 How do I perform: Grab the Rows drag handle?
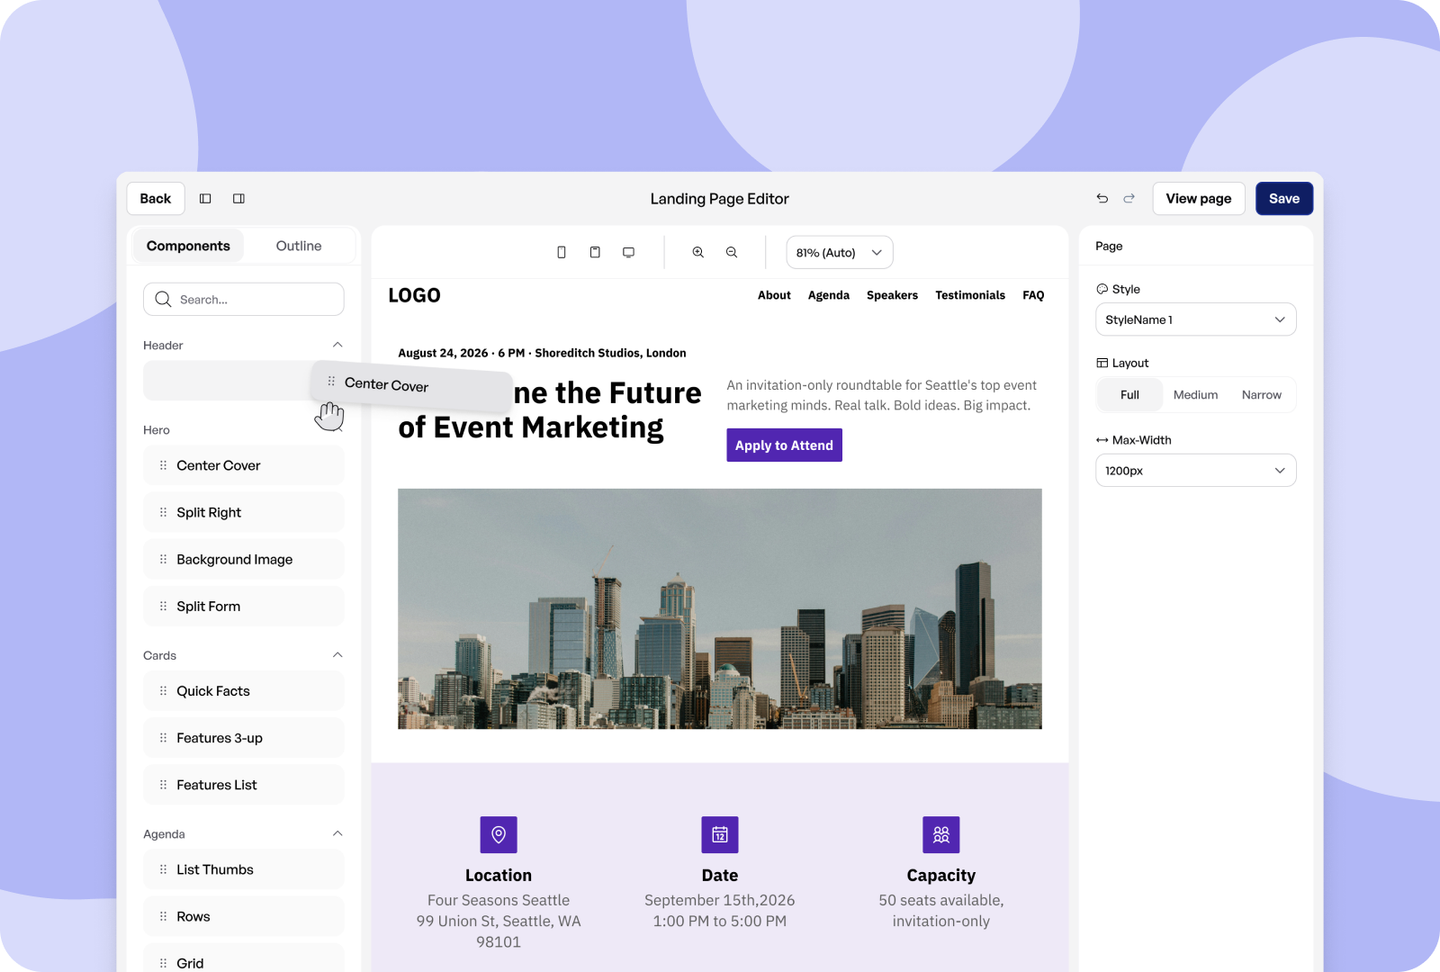pos(163,916)
